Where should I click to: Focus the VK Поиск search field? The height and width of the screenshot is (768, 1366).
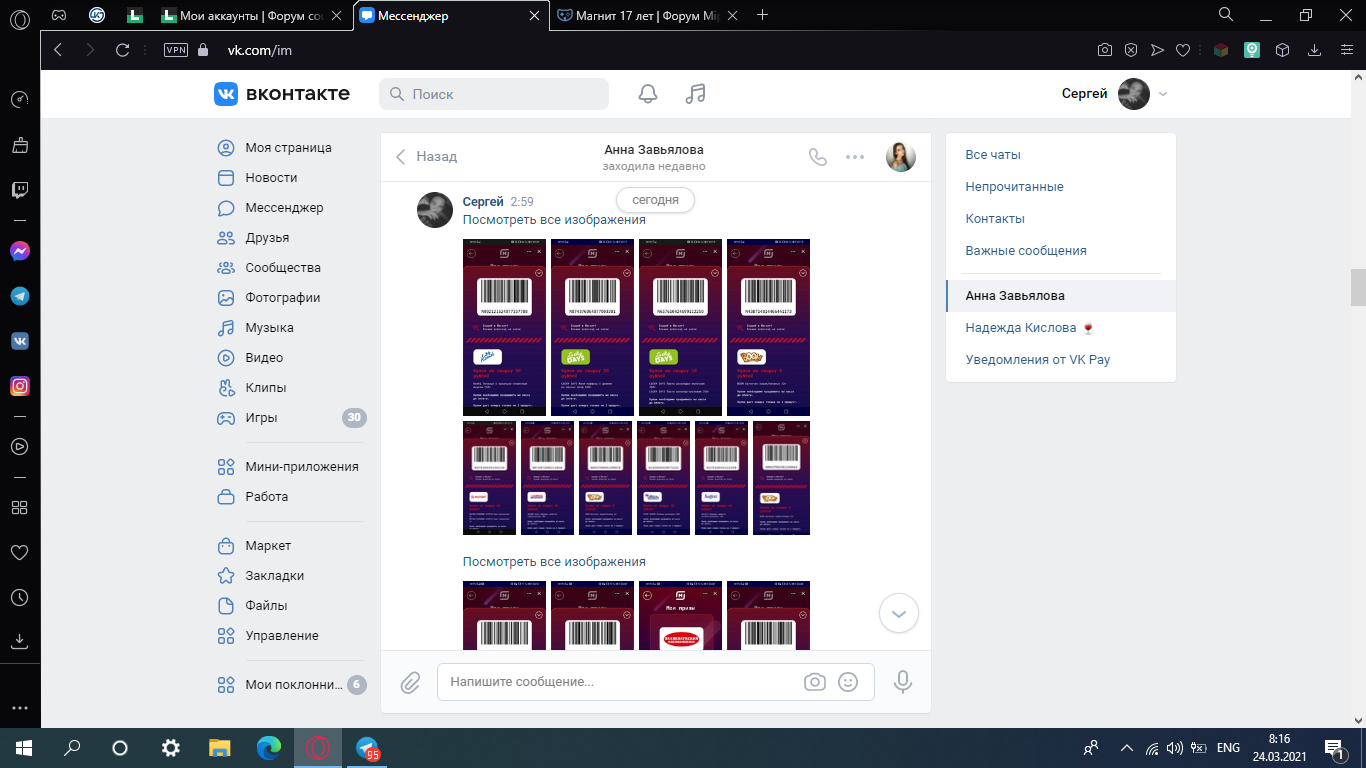(494, 94)
